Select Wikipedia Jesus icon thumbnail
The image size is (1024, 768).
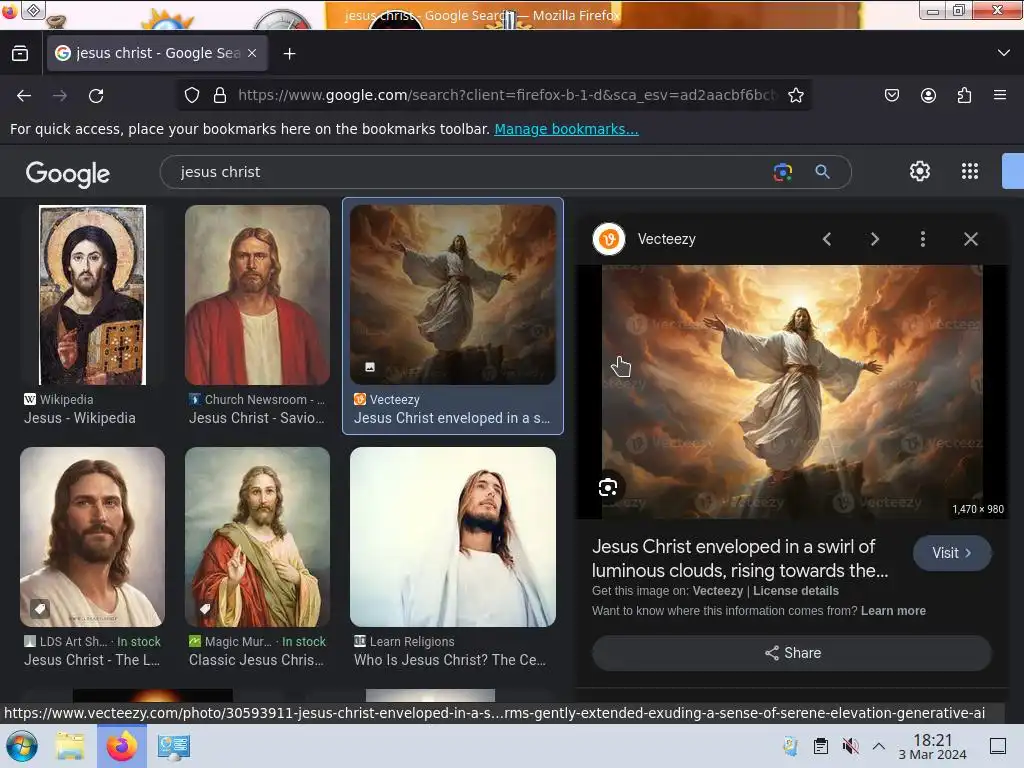point(92,295)
